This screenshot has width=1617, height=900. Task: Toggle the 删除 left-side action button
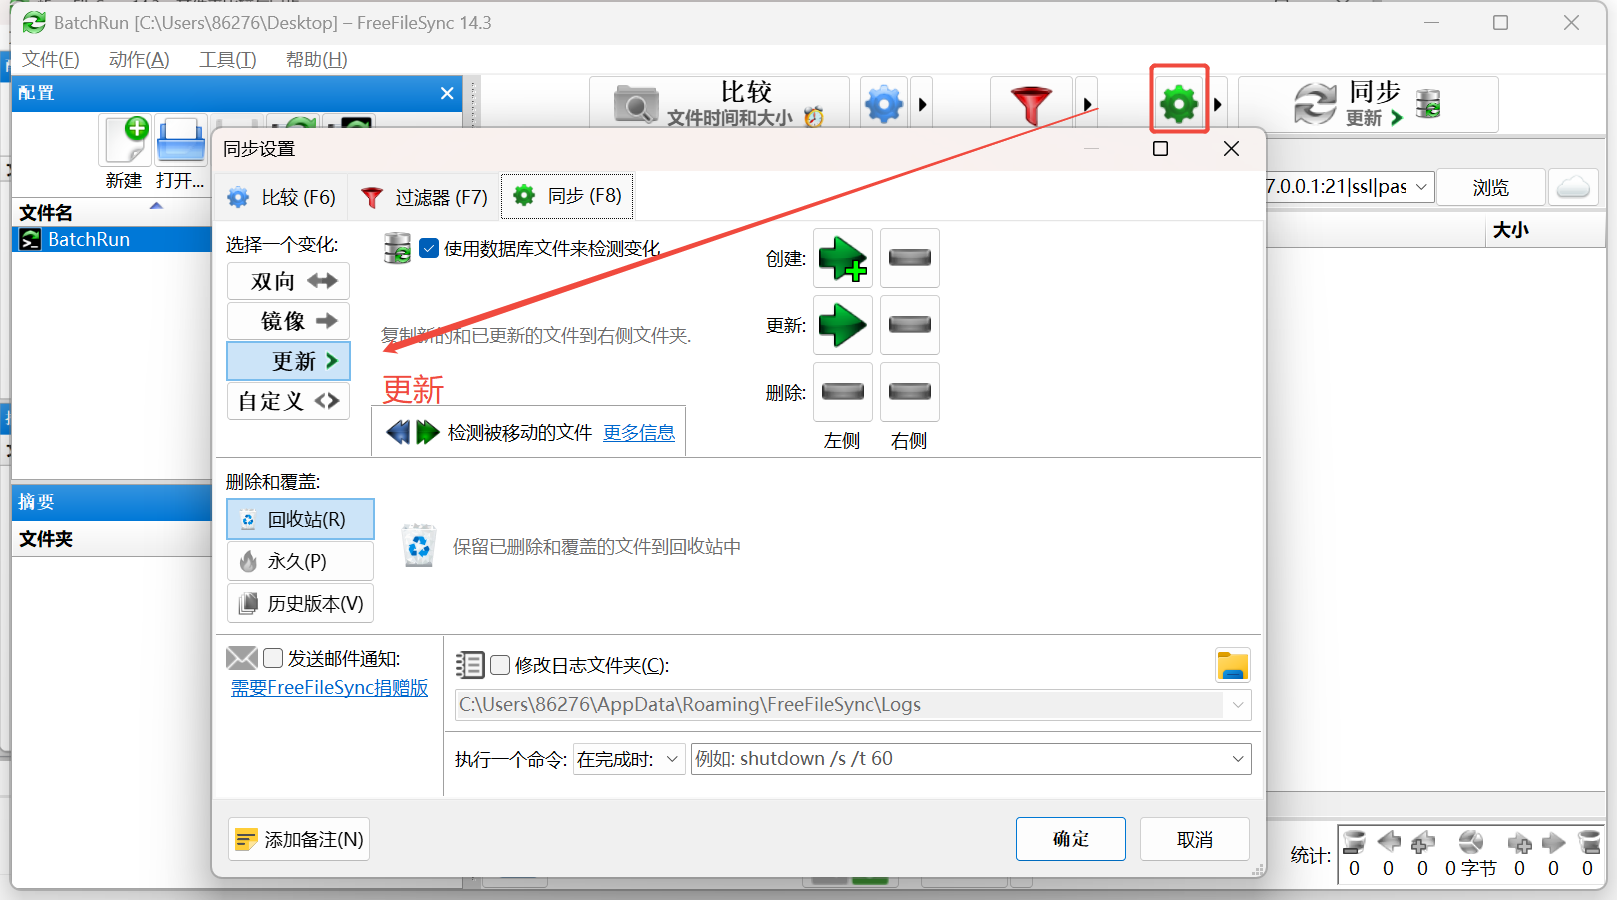coord(843,392)
